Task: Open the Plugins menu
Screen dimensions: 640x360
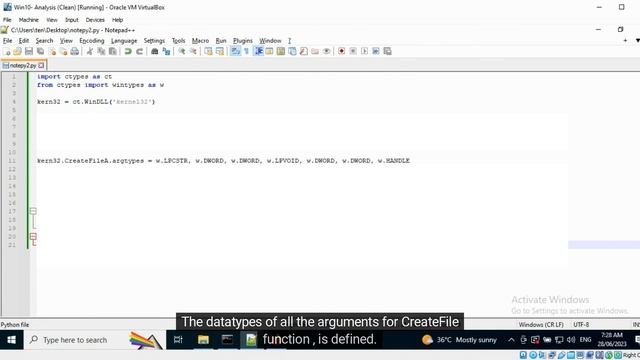Action: click(x=242, y=41)
